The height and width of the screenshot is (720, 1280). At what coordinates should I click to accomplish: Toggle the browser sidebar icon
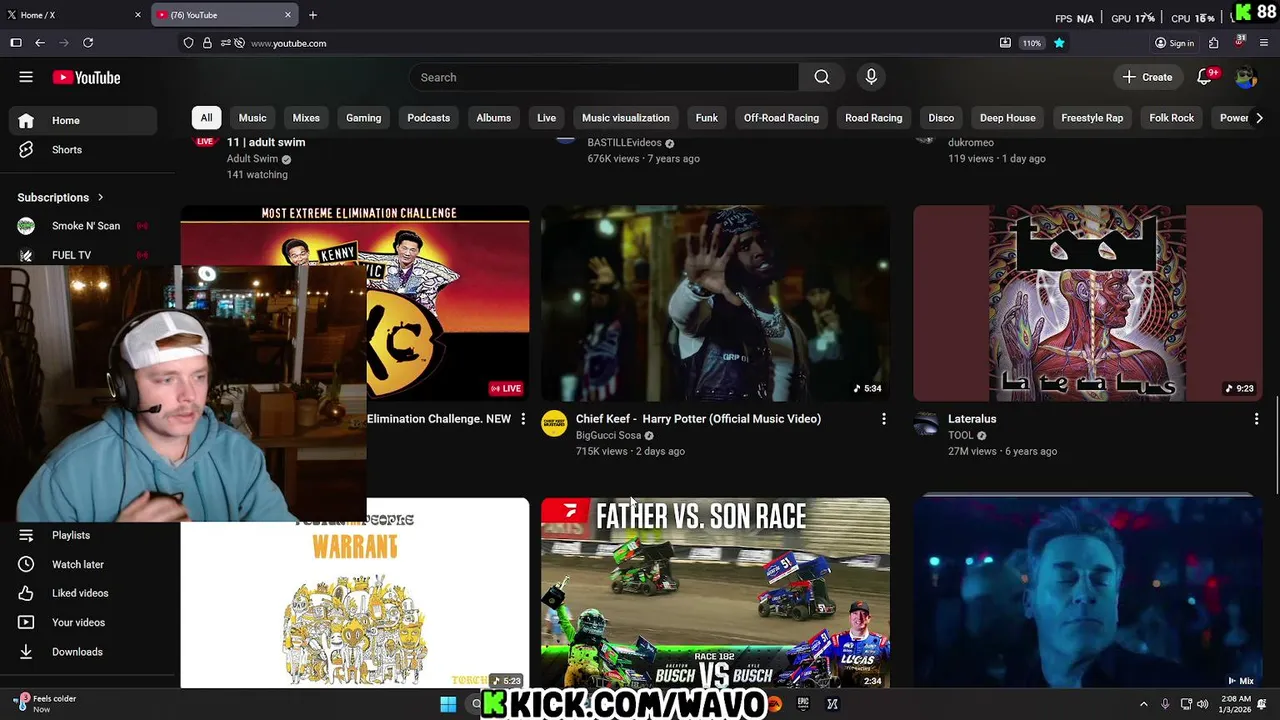pos(16,43)
